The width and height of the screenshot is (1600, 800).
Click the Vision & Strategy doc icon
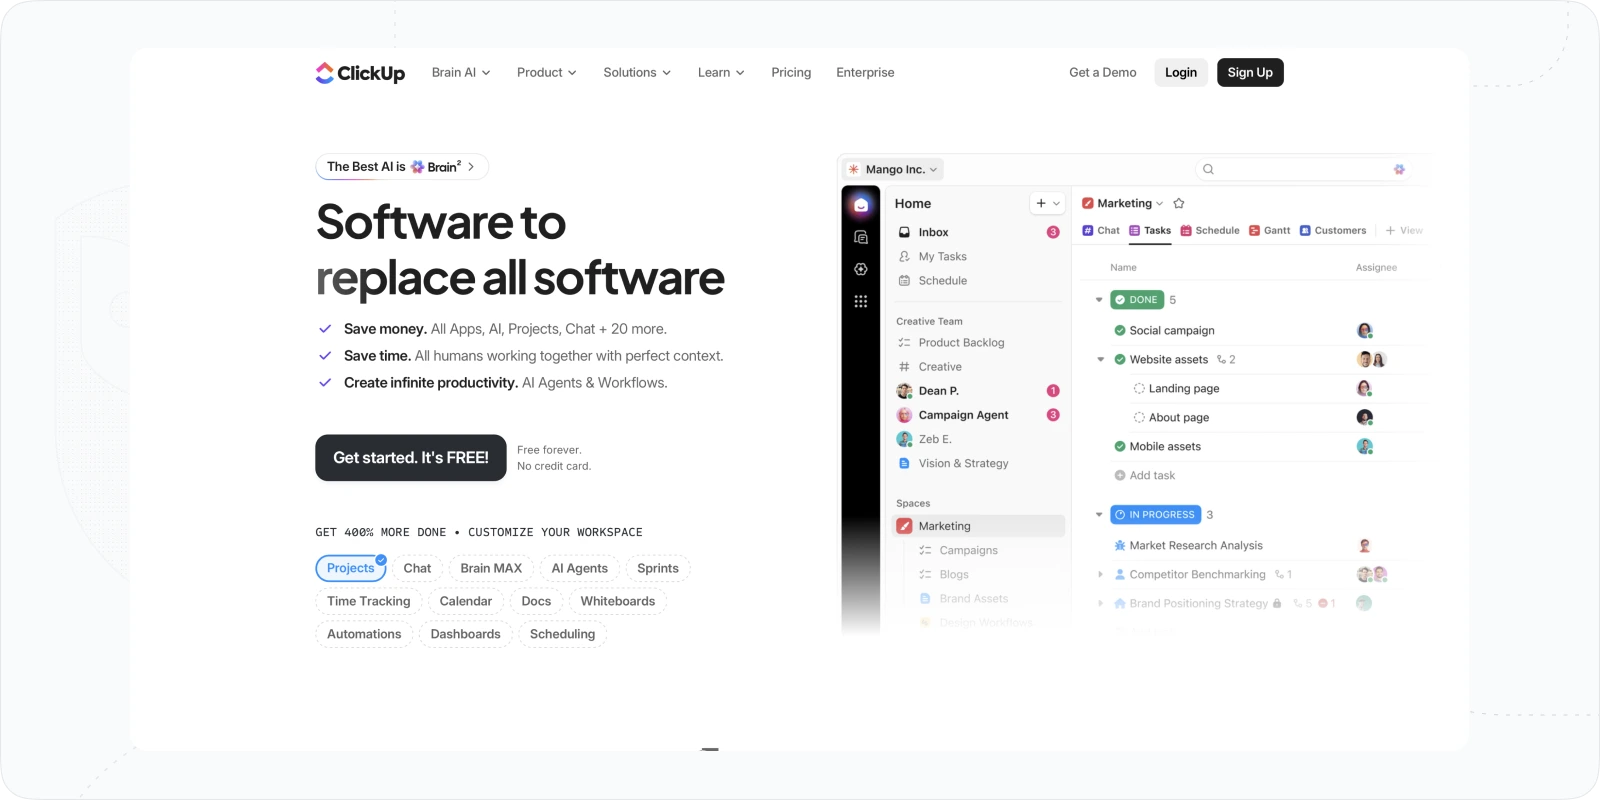click(x=904, y=463)
